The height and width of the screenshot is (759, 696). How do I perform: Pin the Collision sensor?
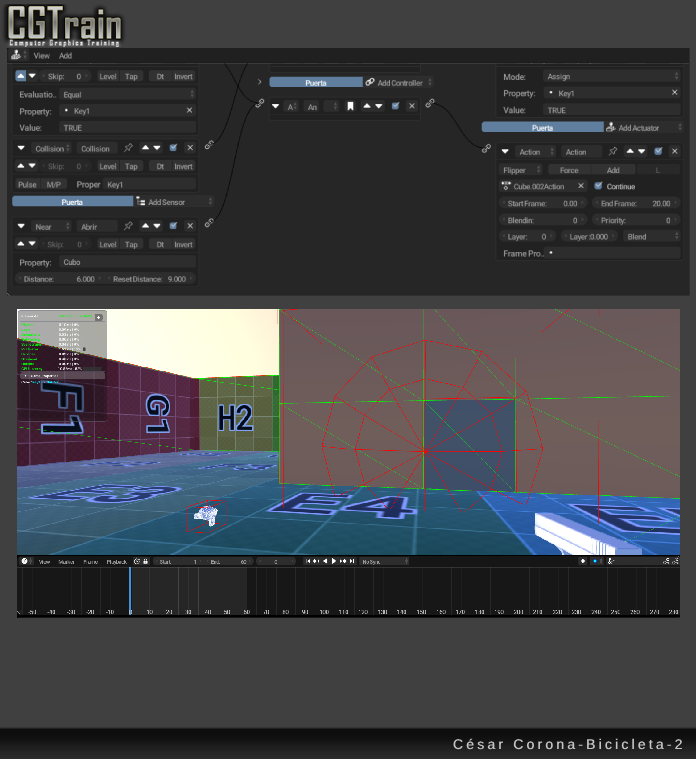(x=128, y=148)
